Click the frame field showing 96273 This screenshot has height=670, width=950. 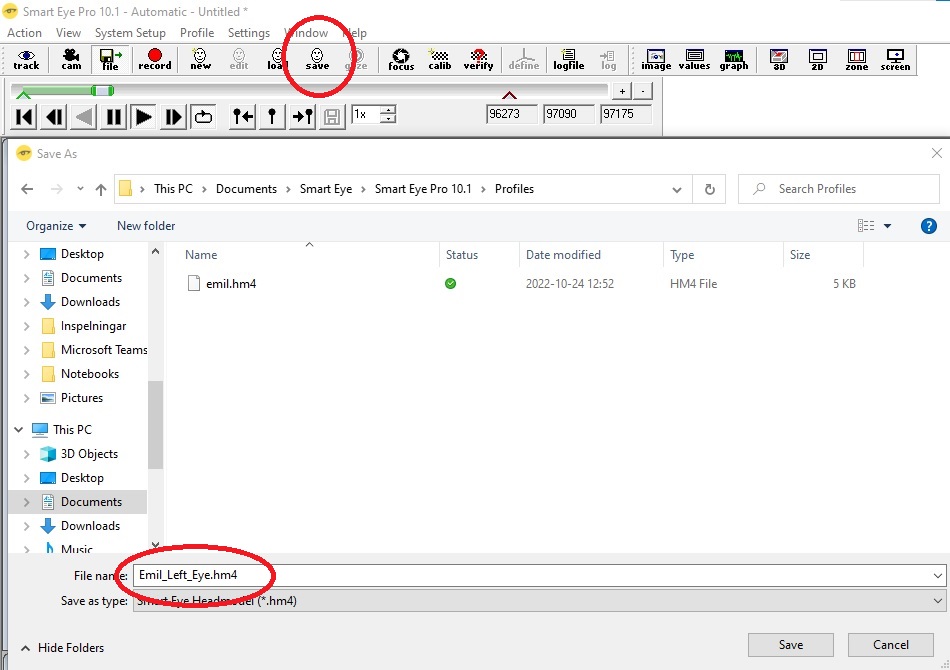[x=511, y=114]
